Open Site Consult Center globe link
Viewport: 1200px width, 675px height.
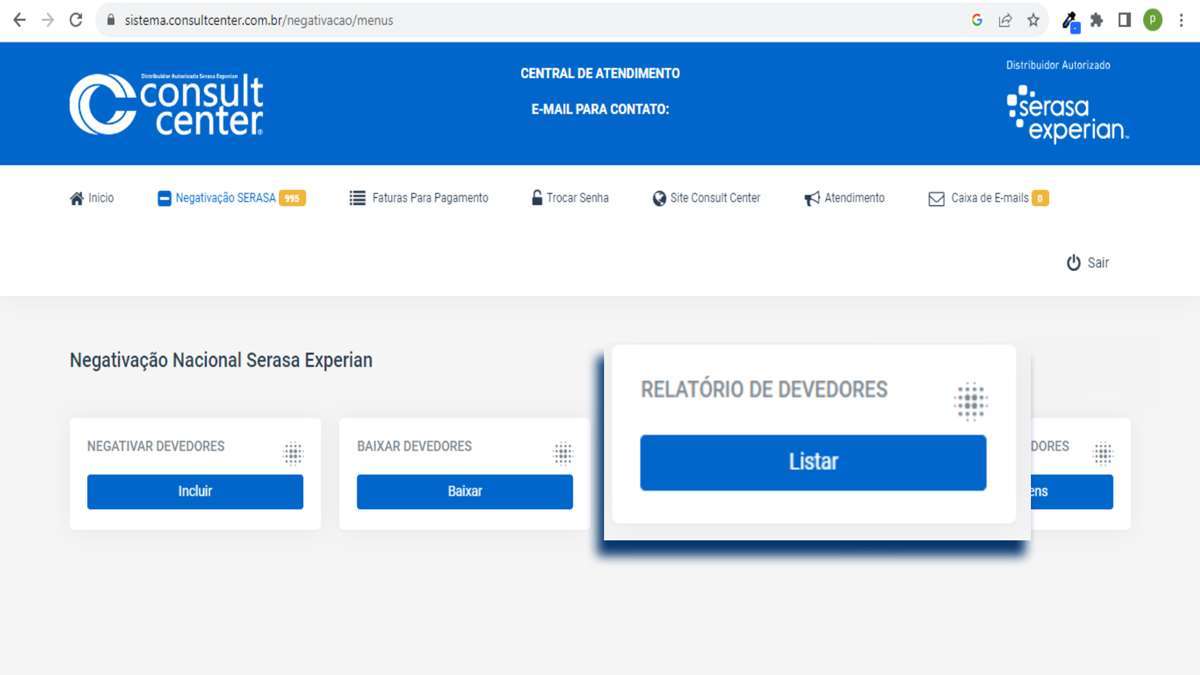[x=706, y=198]
